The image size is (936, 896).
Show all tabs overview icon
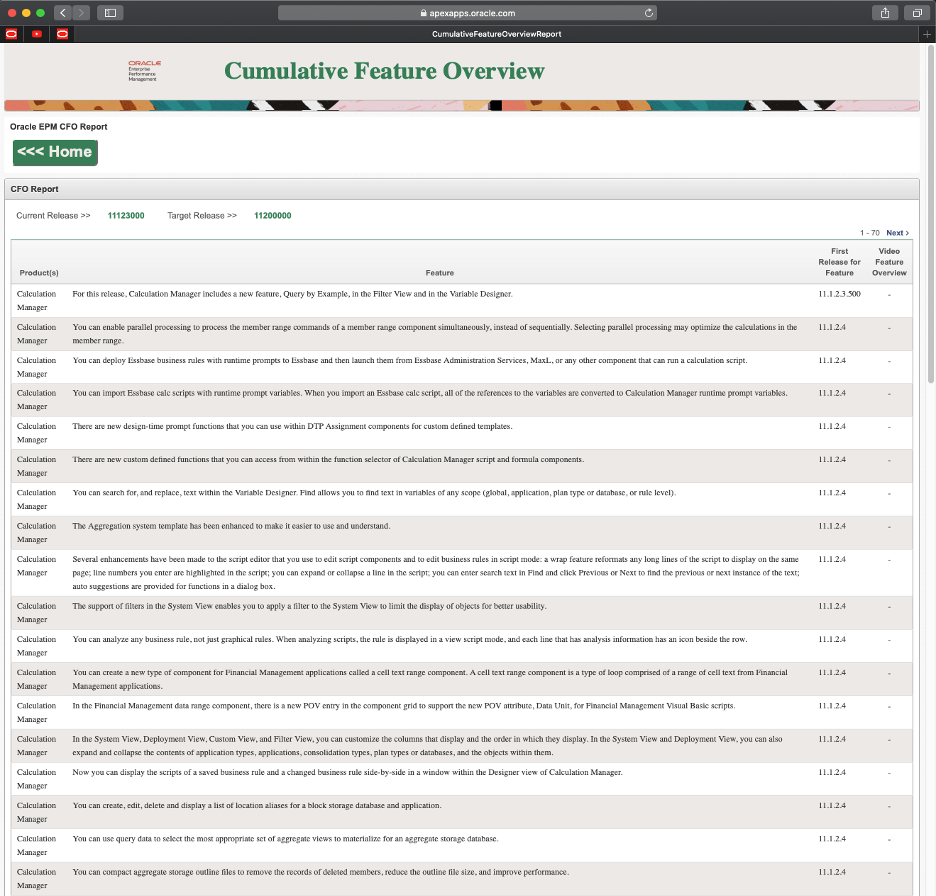(x=917, y=13)
